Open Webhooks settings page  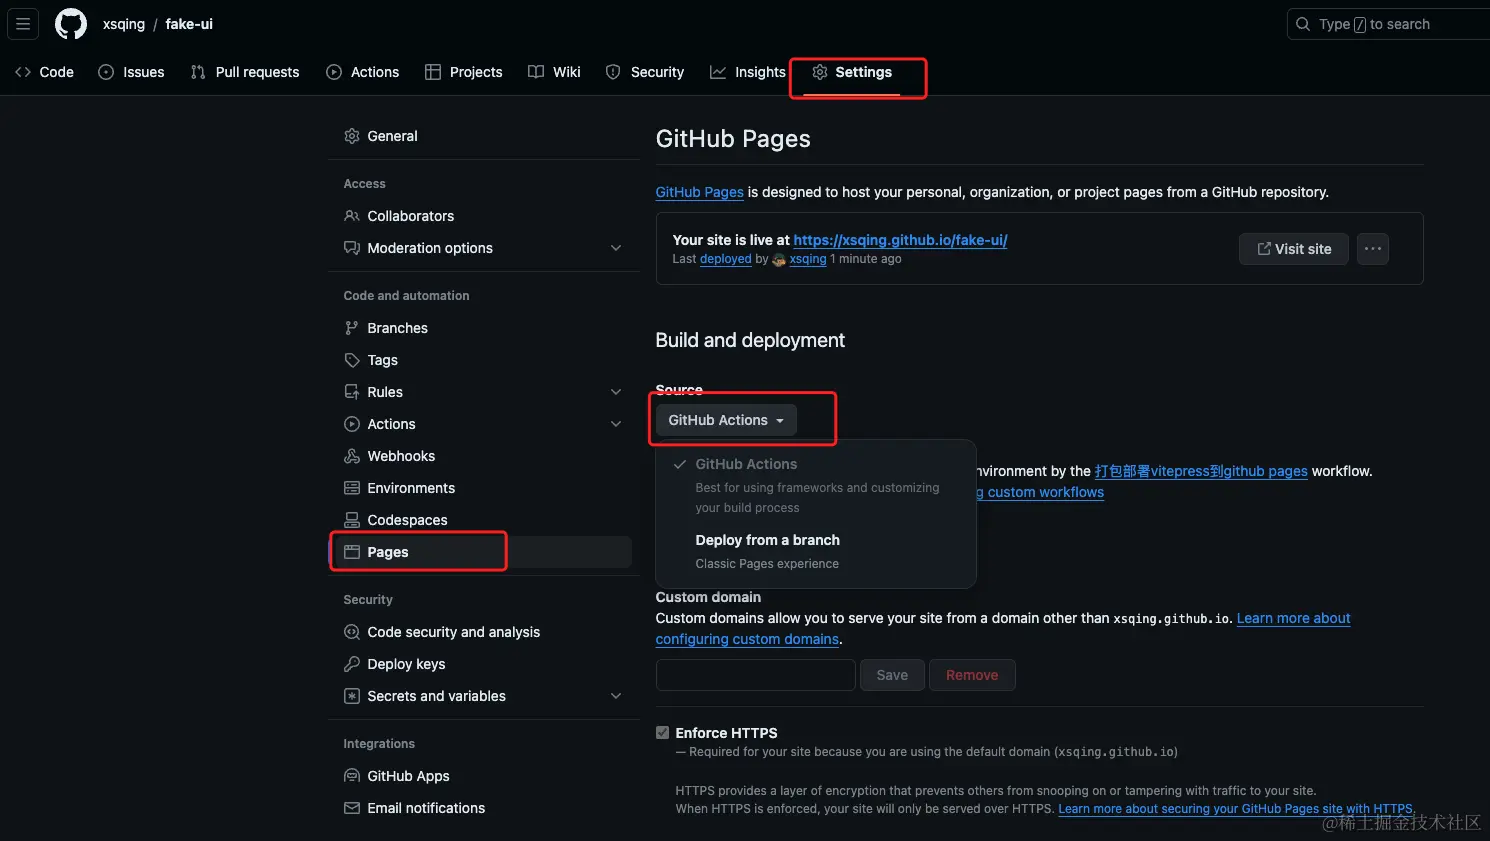[484, 456]
